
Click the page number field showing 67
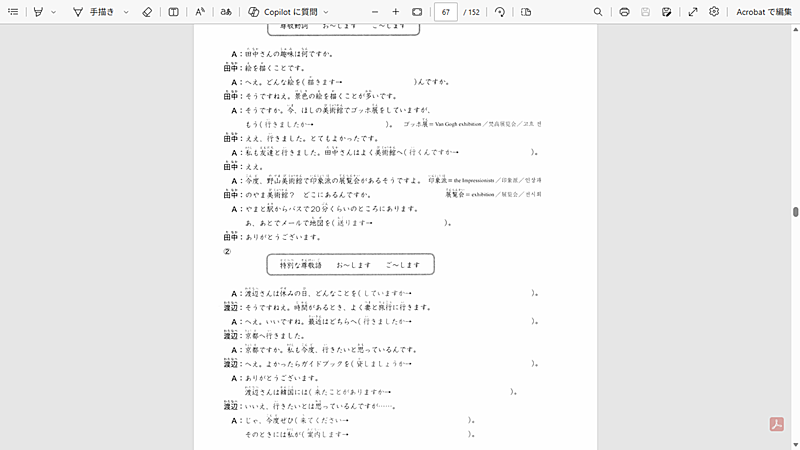tap(446, 12)
